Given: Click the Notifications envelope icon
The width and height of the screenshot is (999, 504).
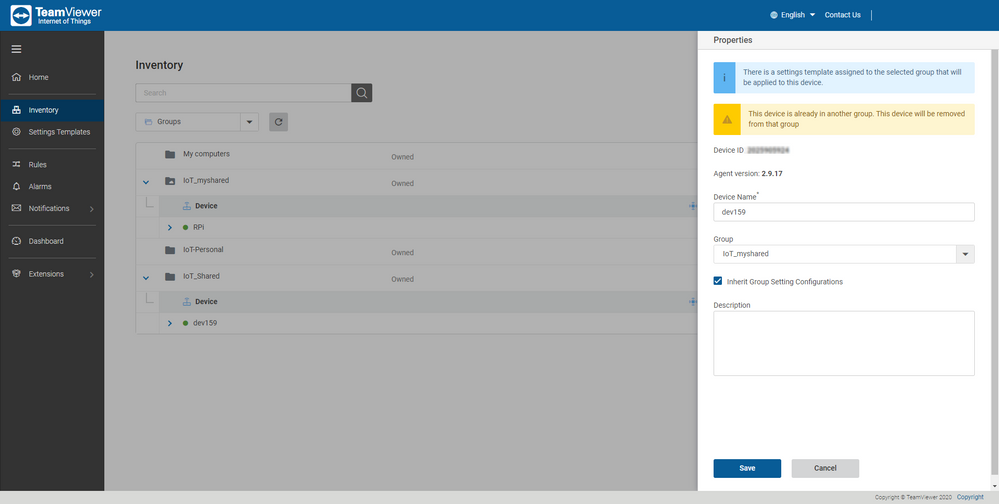Looking at the screenshot, I should (17, 208).
